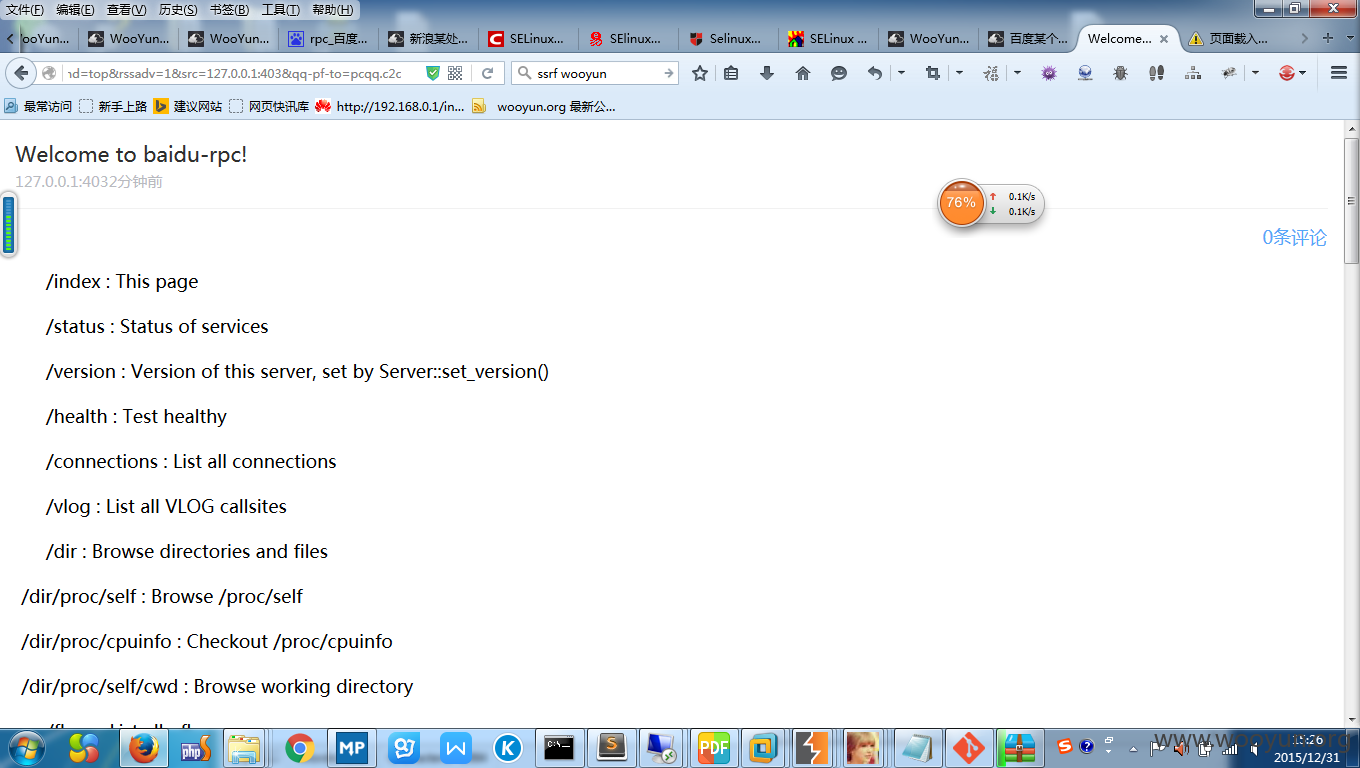Open the 查看(V) menu
Viewport: 1360px width, 768px height.
point(126,10)
